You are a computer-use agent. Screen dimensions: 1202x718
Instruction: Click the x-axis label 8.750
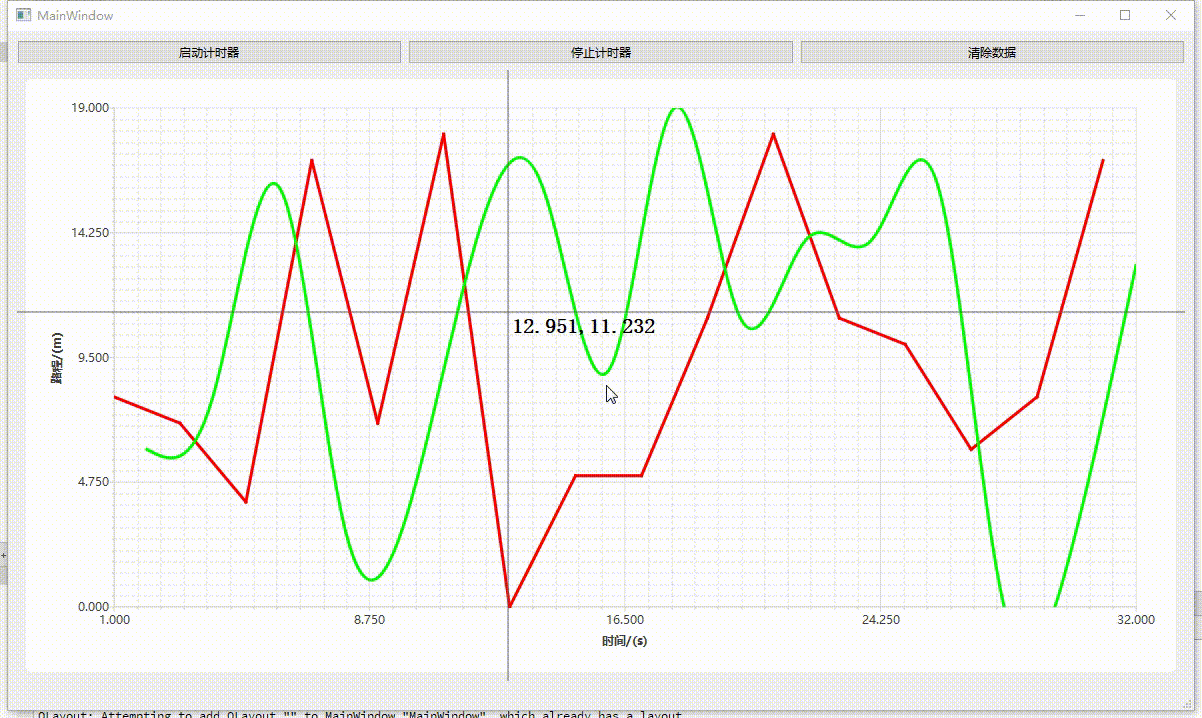coord(370,620)
